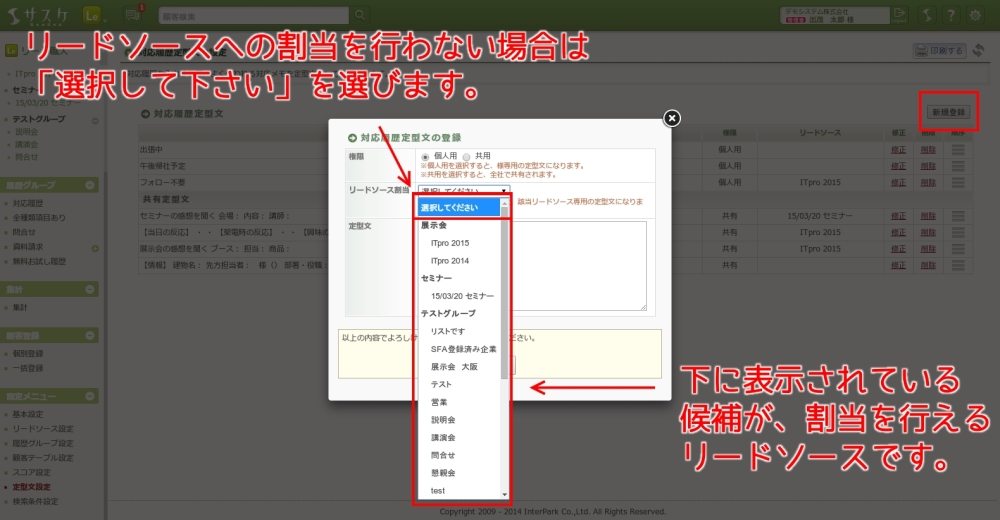Image resolution: width=1000 pixels, height=520 pixels.
Task: Close the registration dialog with X
Action: point(672,118)
